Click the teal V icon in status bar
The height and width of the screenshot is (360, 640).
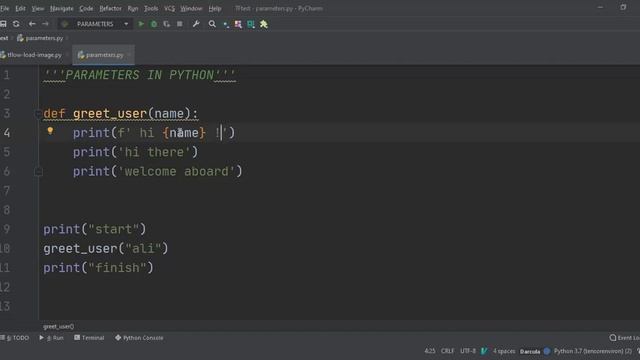pos(484,351)
